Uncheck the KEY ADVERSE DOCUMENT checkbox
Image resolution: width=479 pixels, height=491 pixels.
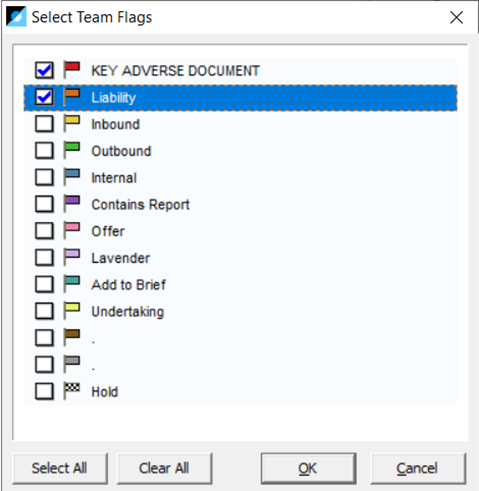point(44,70)
